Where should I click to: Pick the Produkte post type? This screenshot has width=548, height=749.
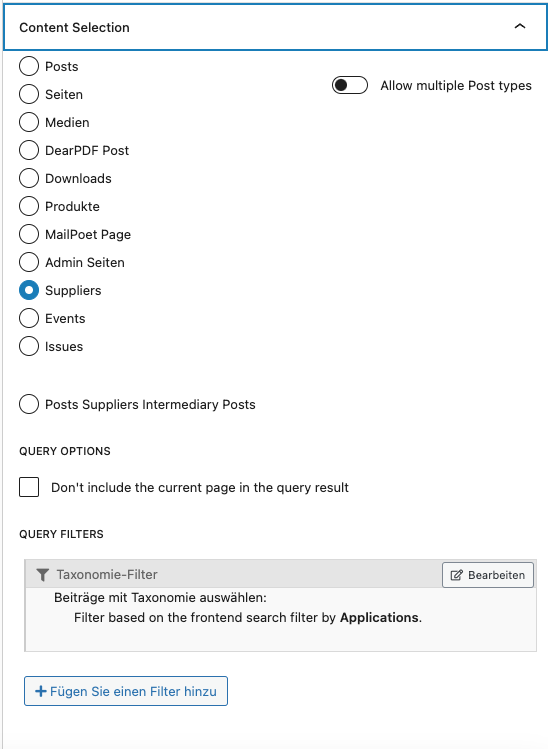(29, 206)
